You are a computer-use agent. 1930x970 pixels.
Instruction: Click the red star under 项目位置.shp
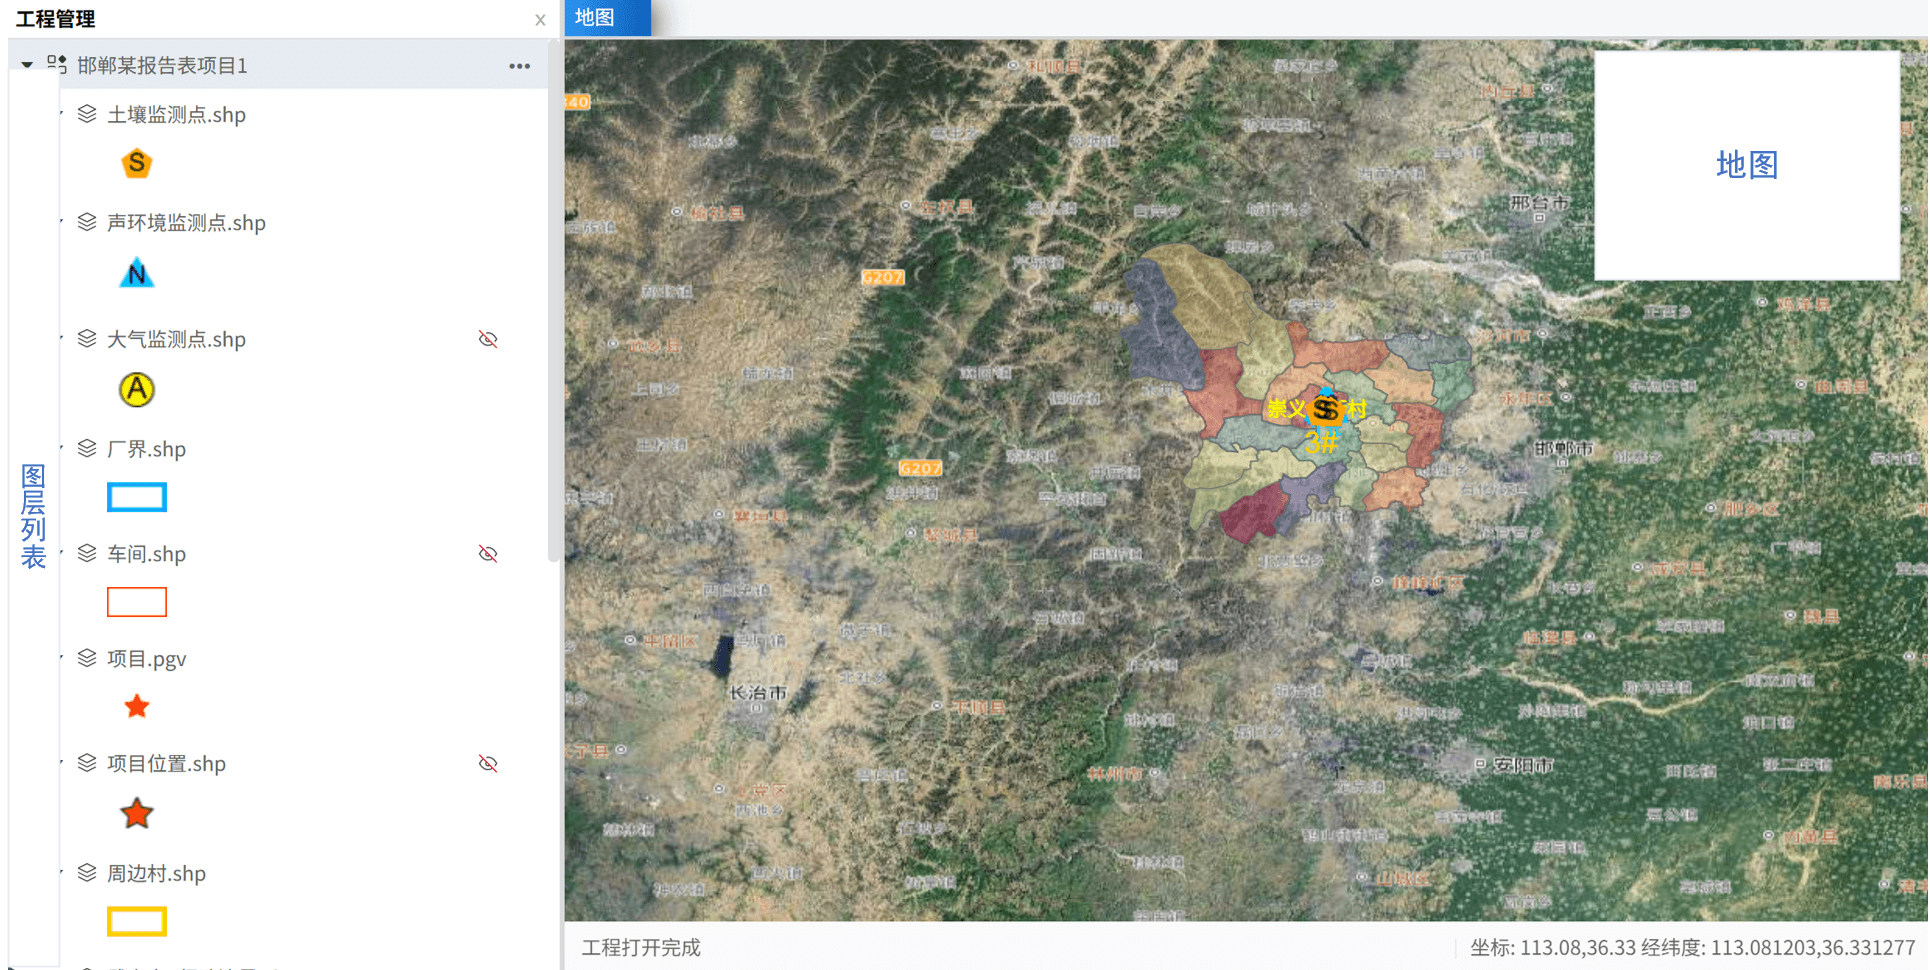pos(136,814)
